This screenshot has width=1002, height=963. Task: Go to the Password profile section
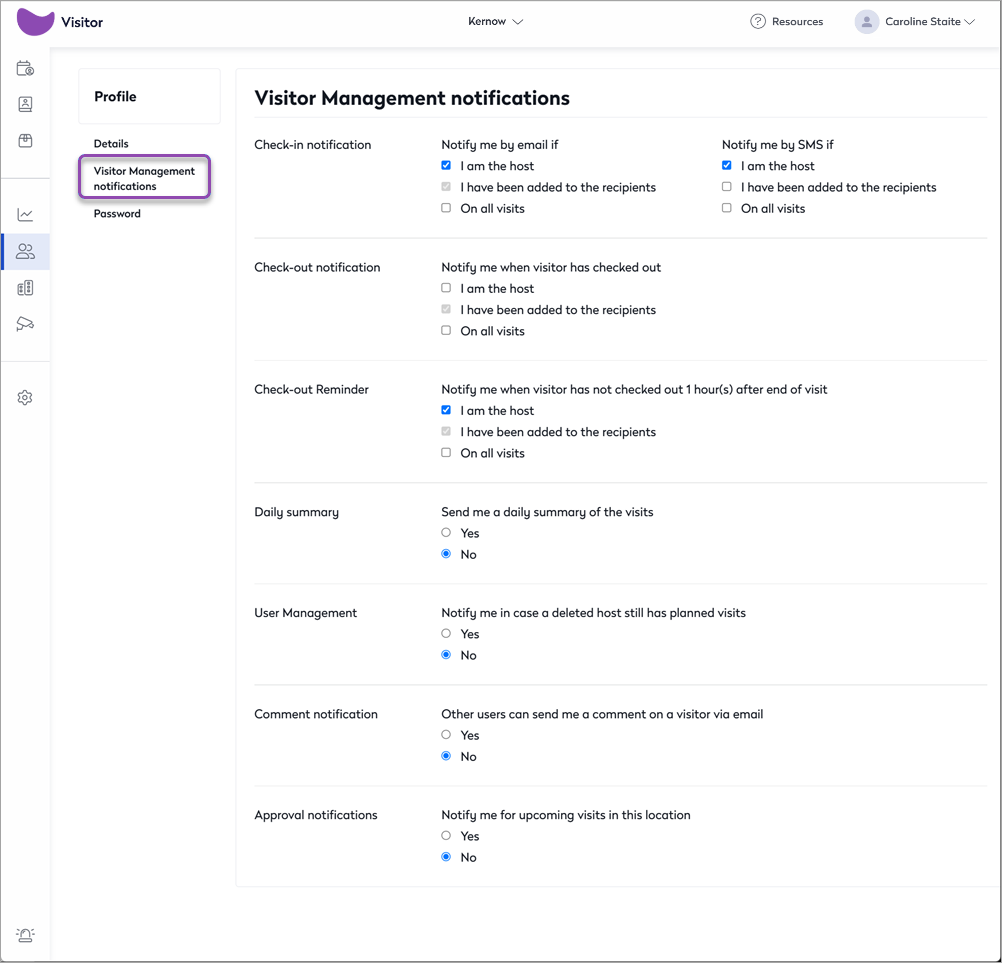[x=117, y=214]
